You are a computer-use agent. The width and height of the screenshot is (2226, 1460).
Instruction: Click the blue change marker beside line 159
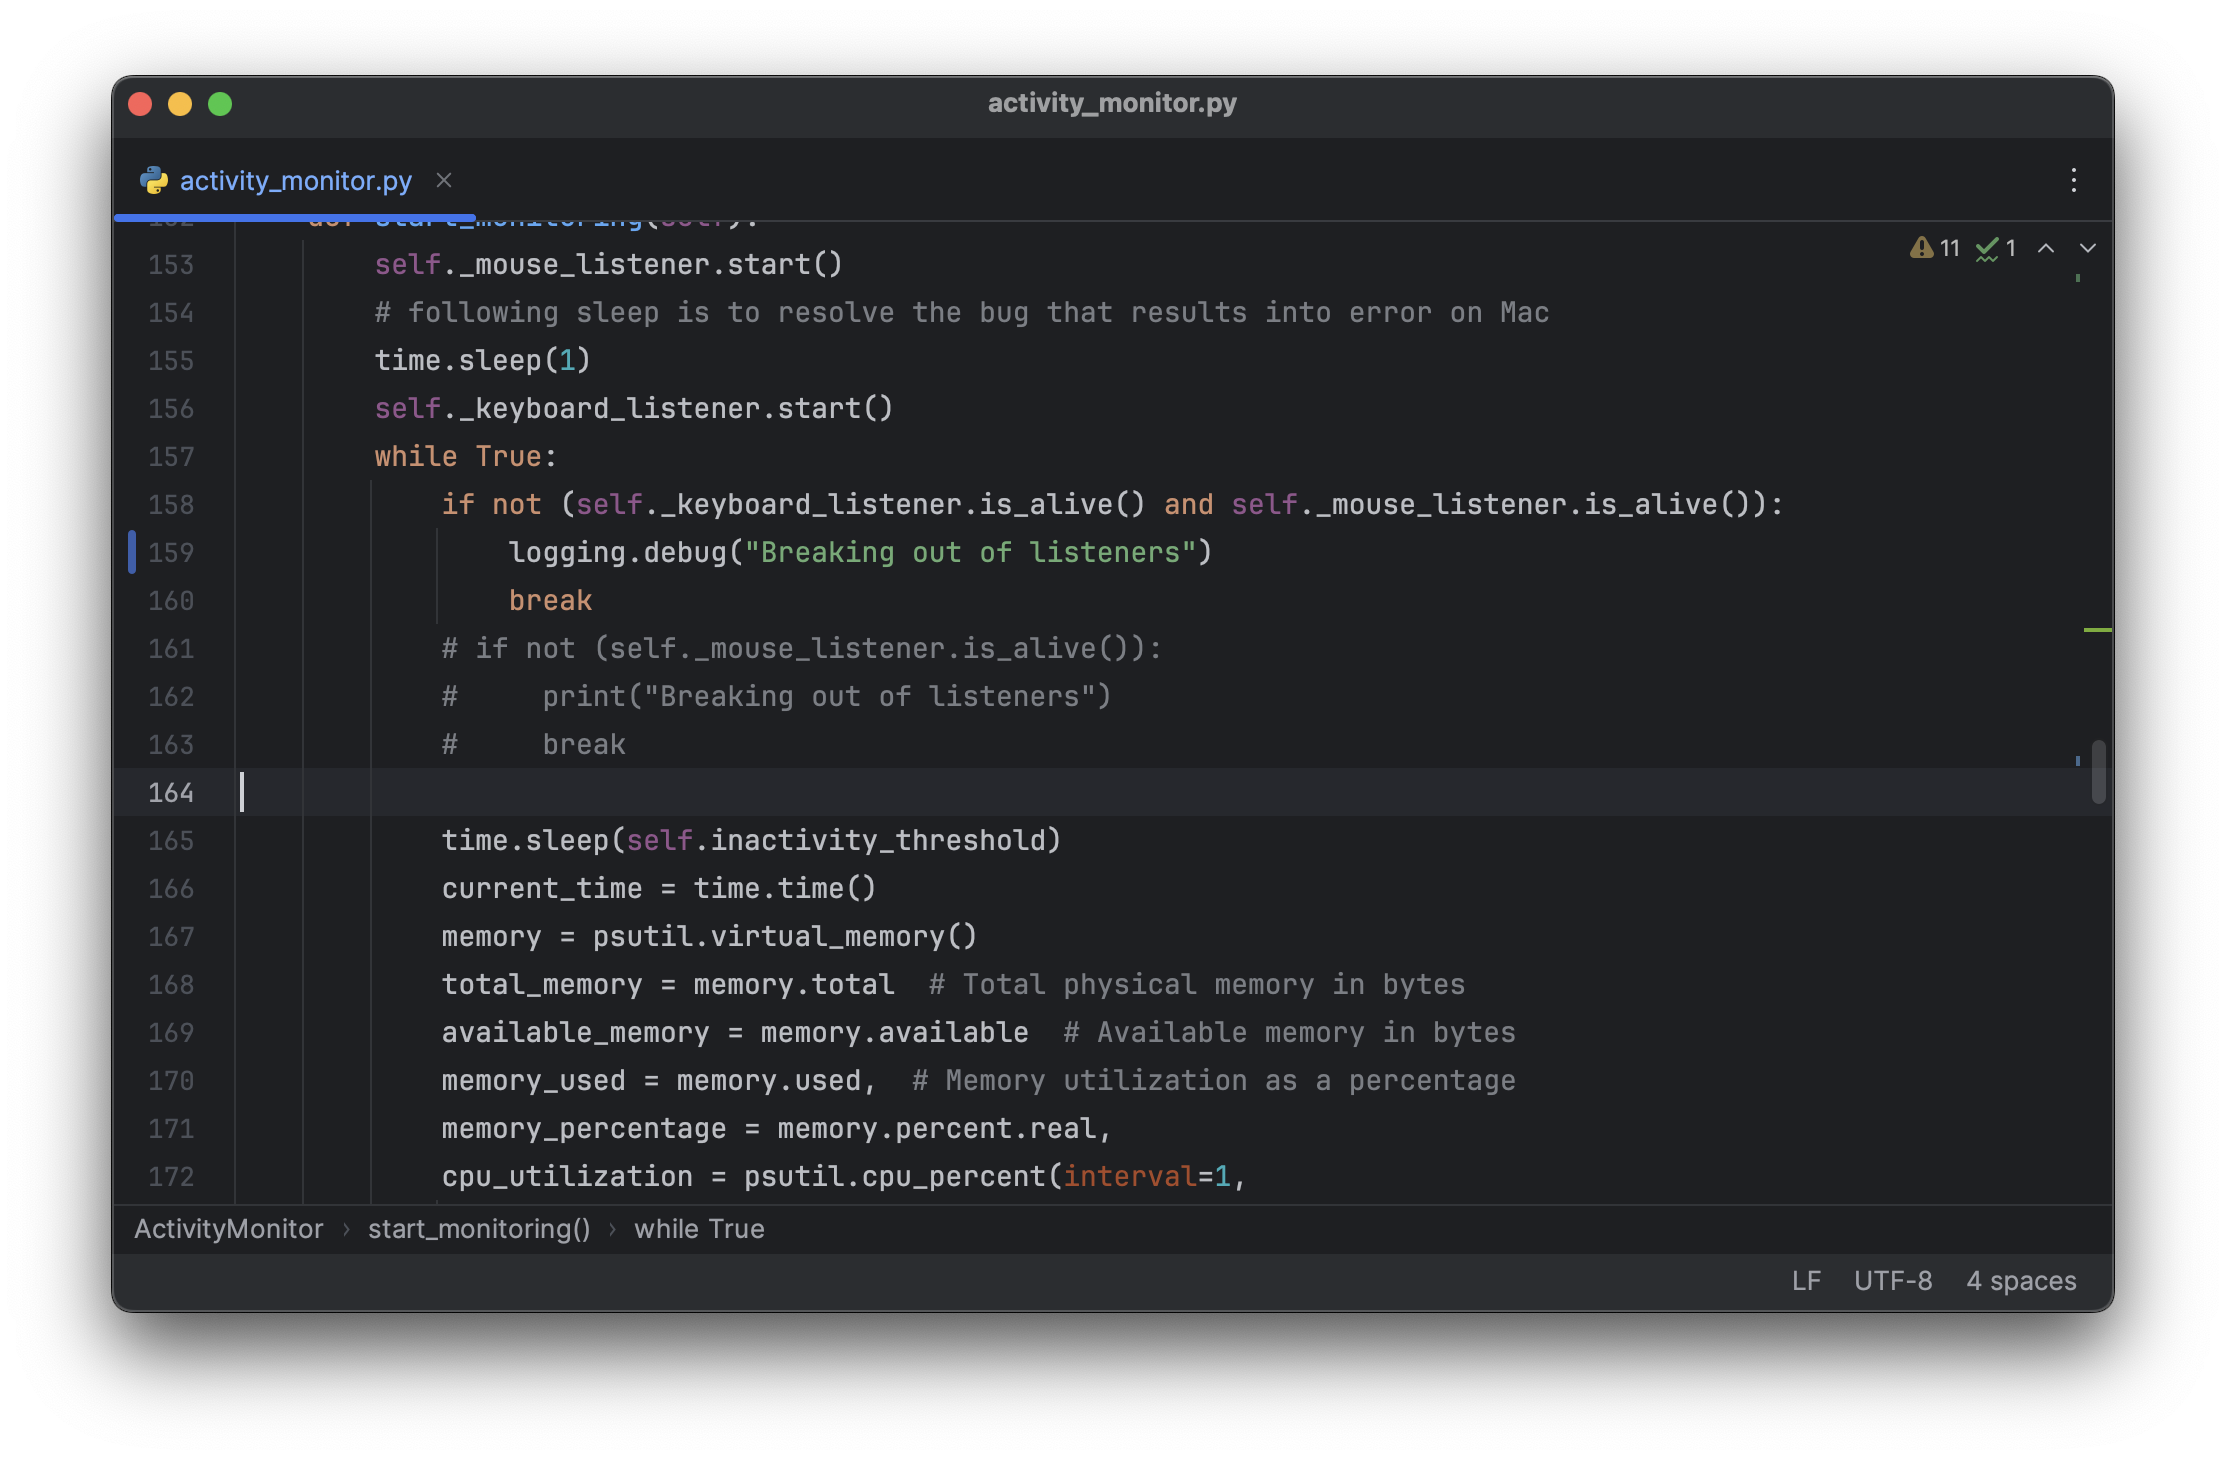[132, 552]
